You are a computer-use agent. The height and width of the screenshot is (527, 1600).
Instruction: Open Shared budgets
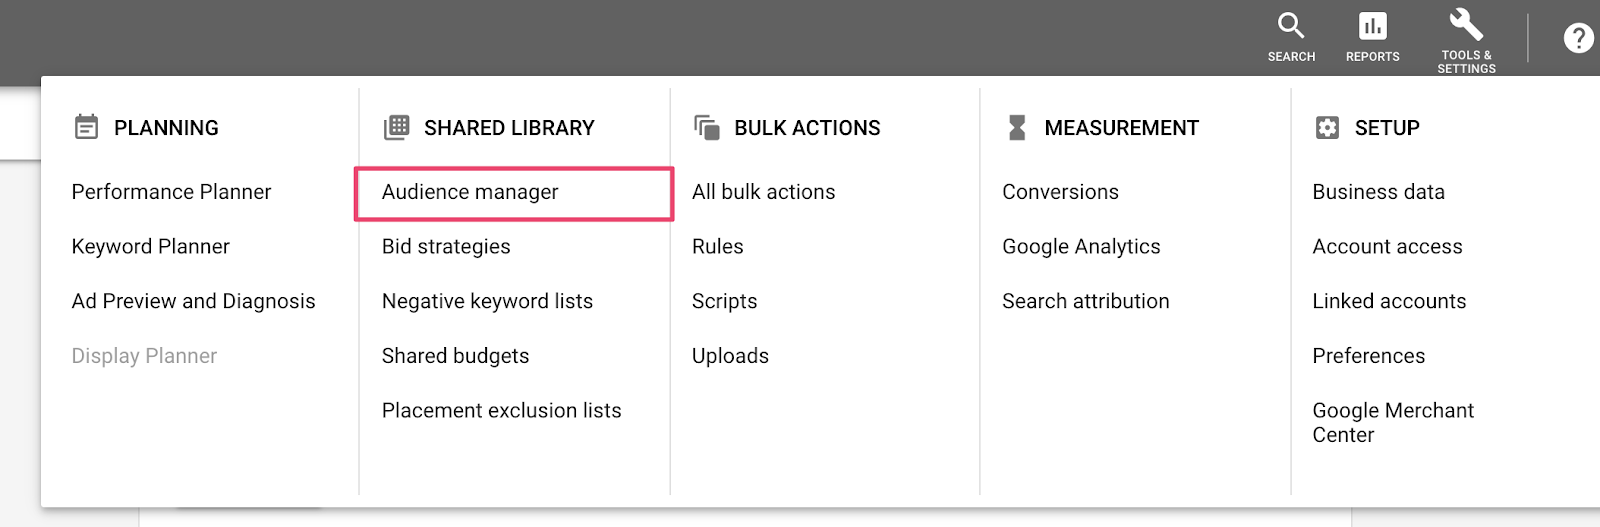point(455,356)
